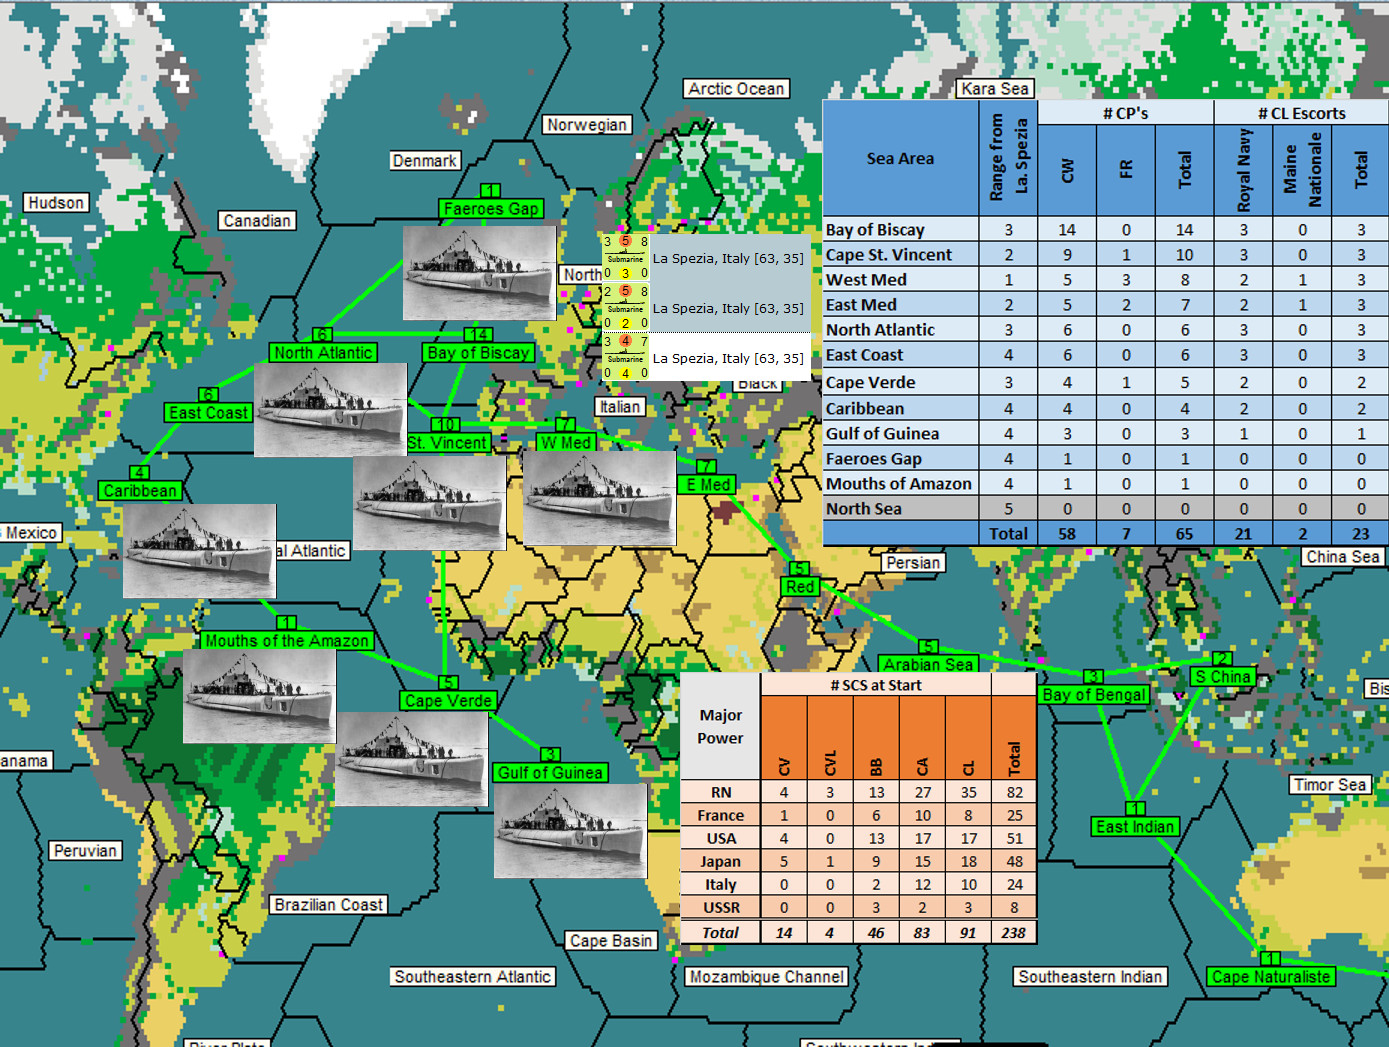The height and width of the screenshot is (1047, 1389).
Task: Select the green Red sea area label
Action: (x=800, y=587)
